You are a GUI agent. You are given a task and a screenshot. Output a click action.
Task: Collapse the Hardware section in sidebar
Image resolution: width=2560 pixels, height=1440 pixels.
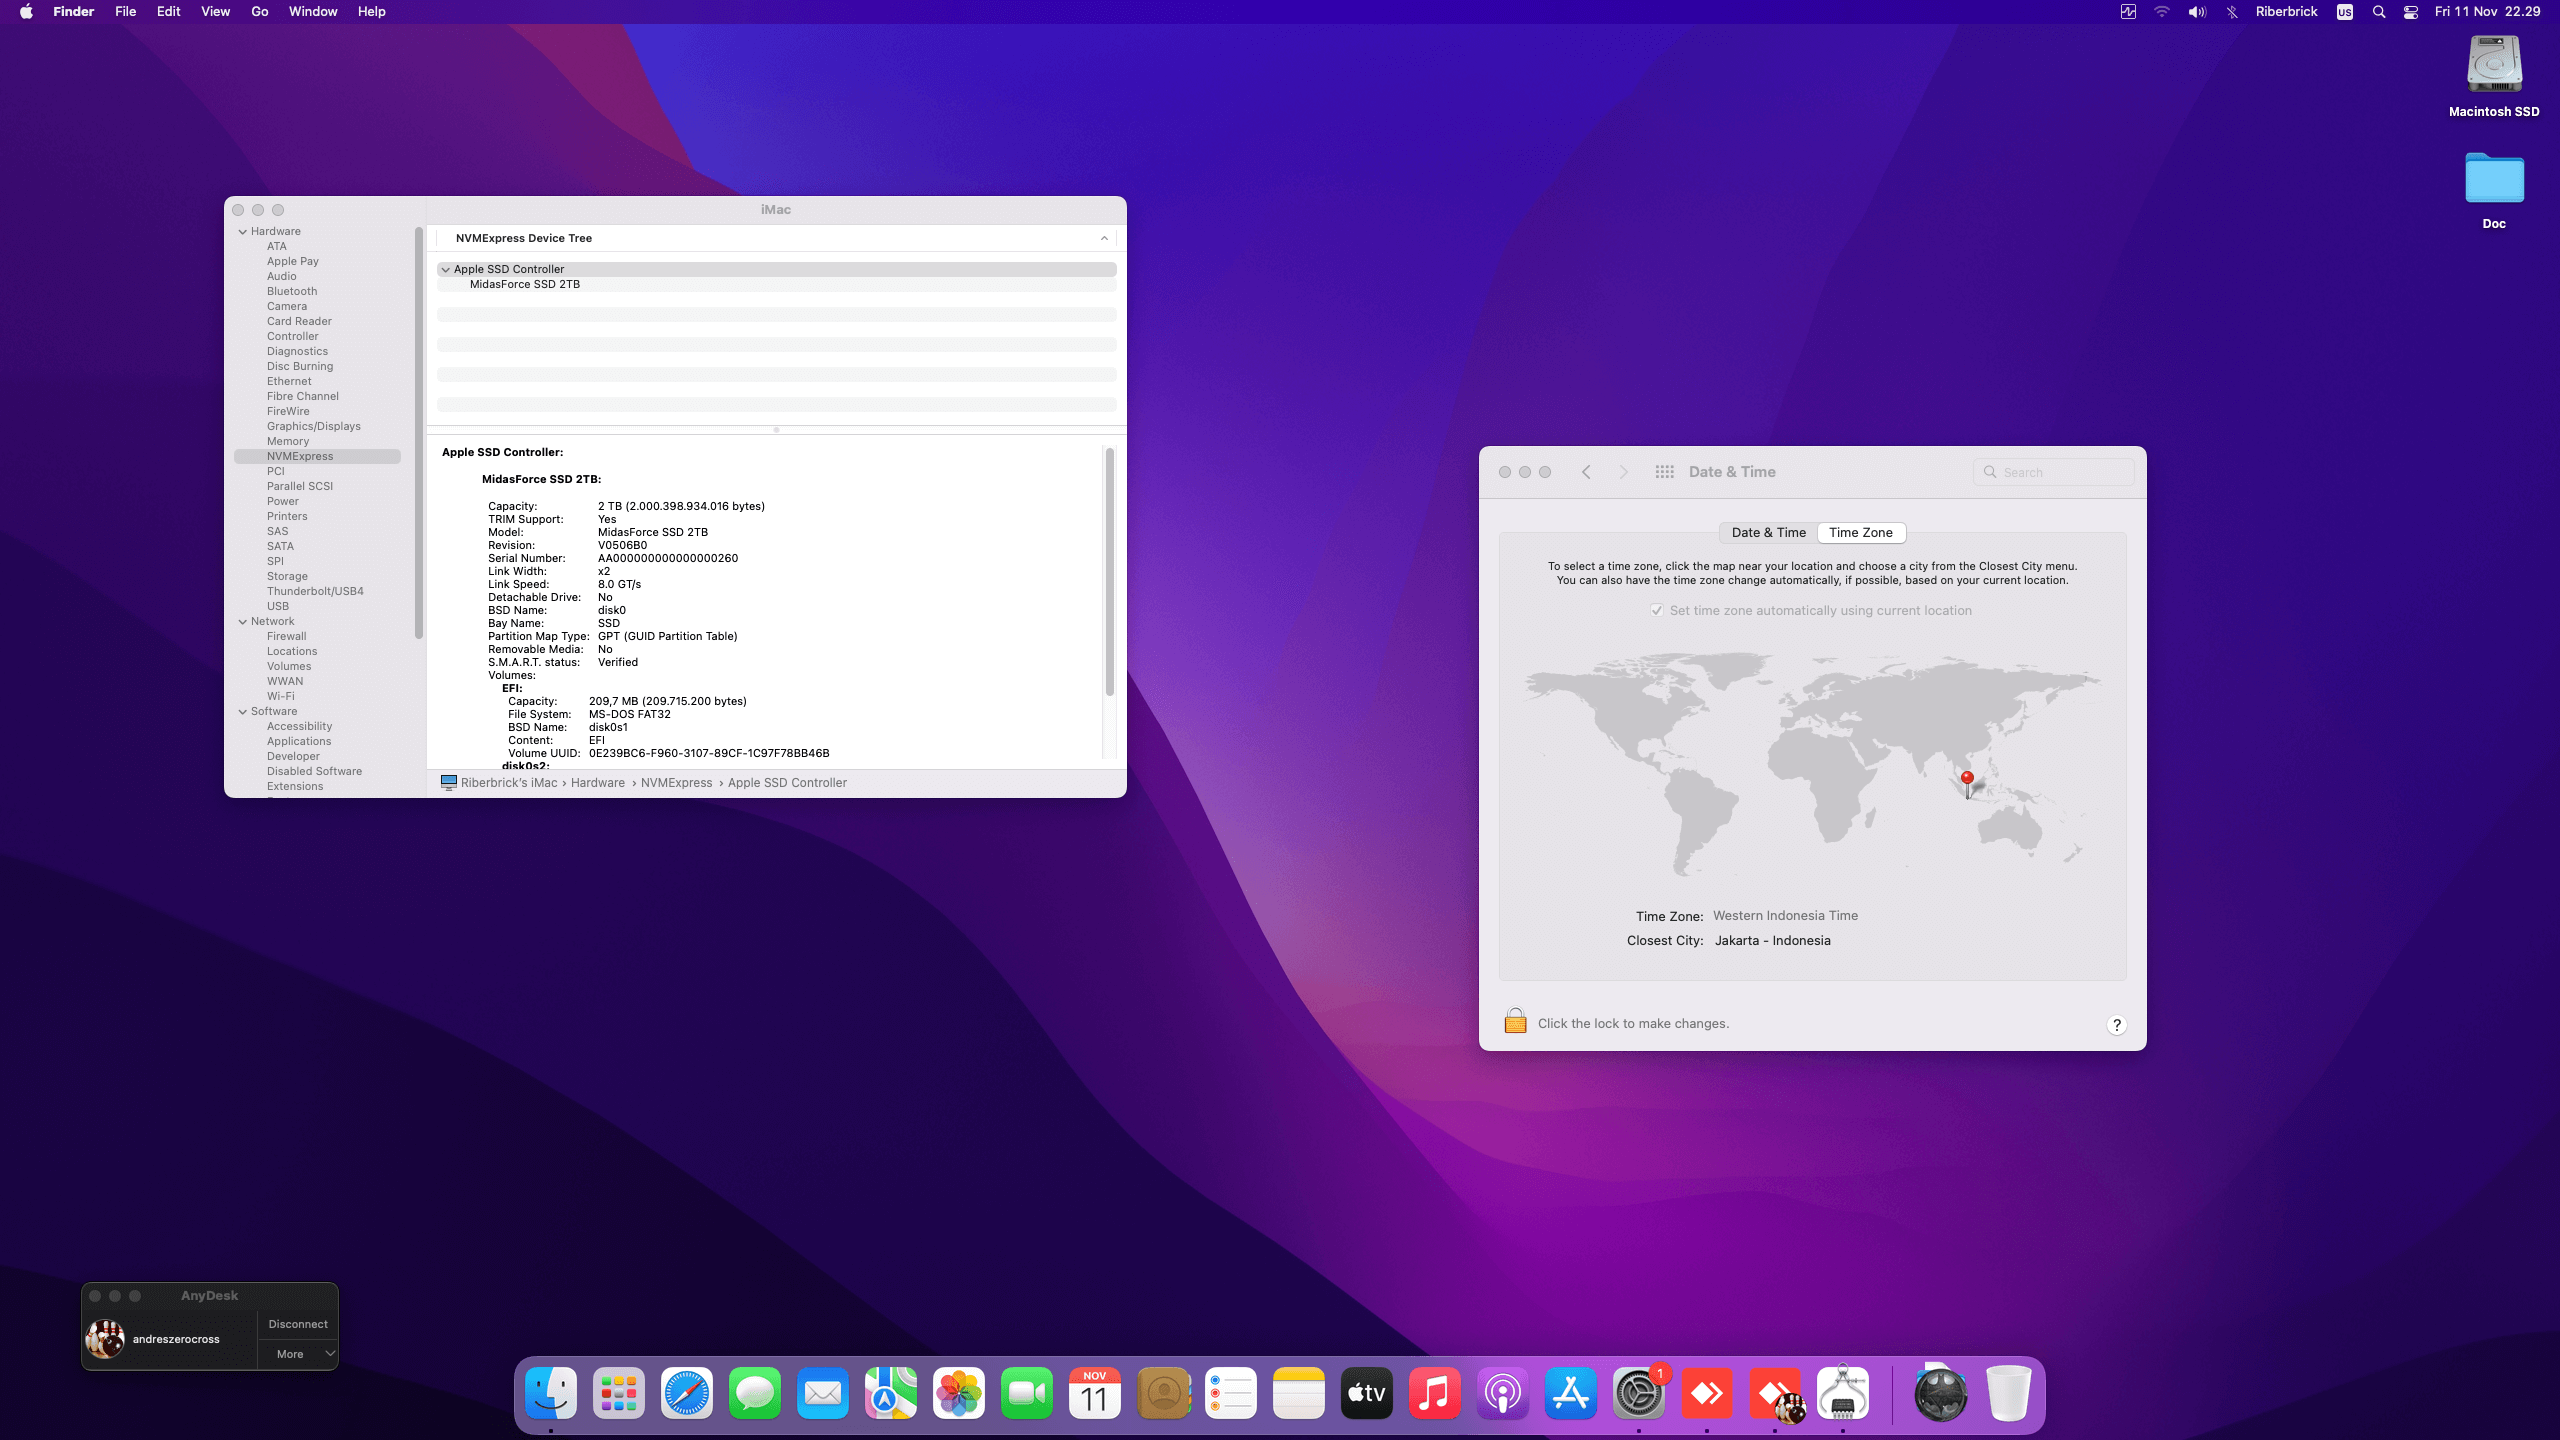(x=243, y=231)
